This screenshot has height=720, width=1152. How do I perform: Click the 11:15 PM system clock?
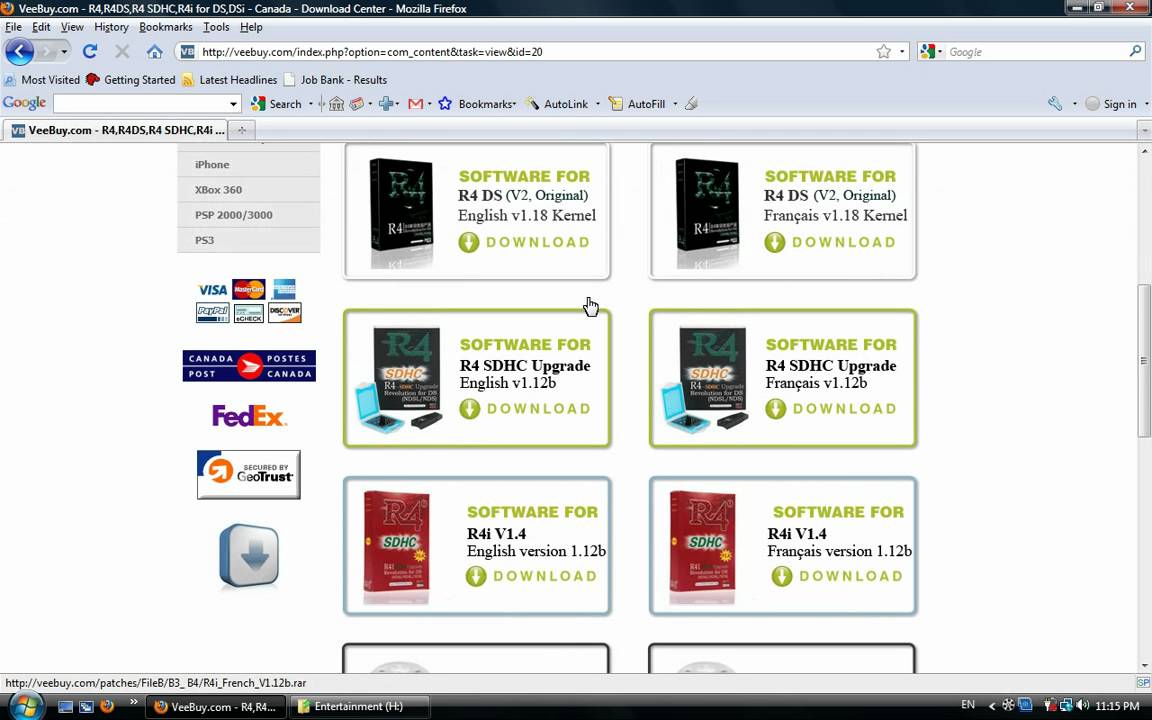coord(1117,705)
